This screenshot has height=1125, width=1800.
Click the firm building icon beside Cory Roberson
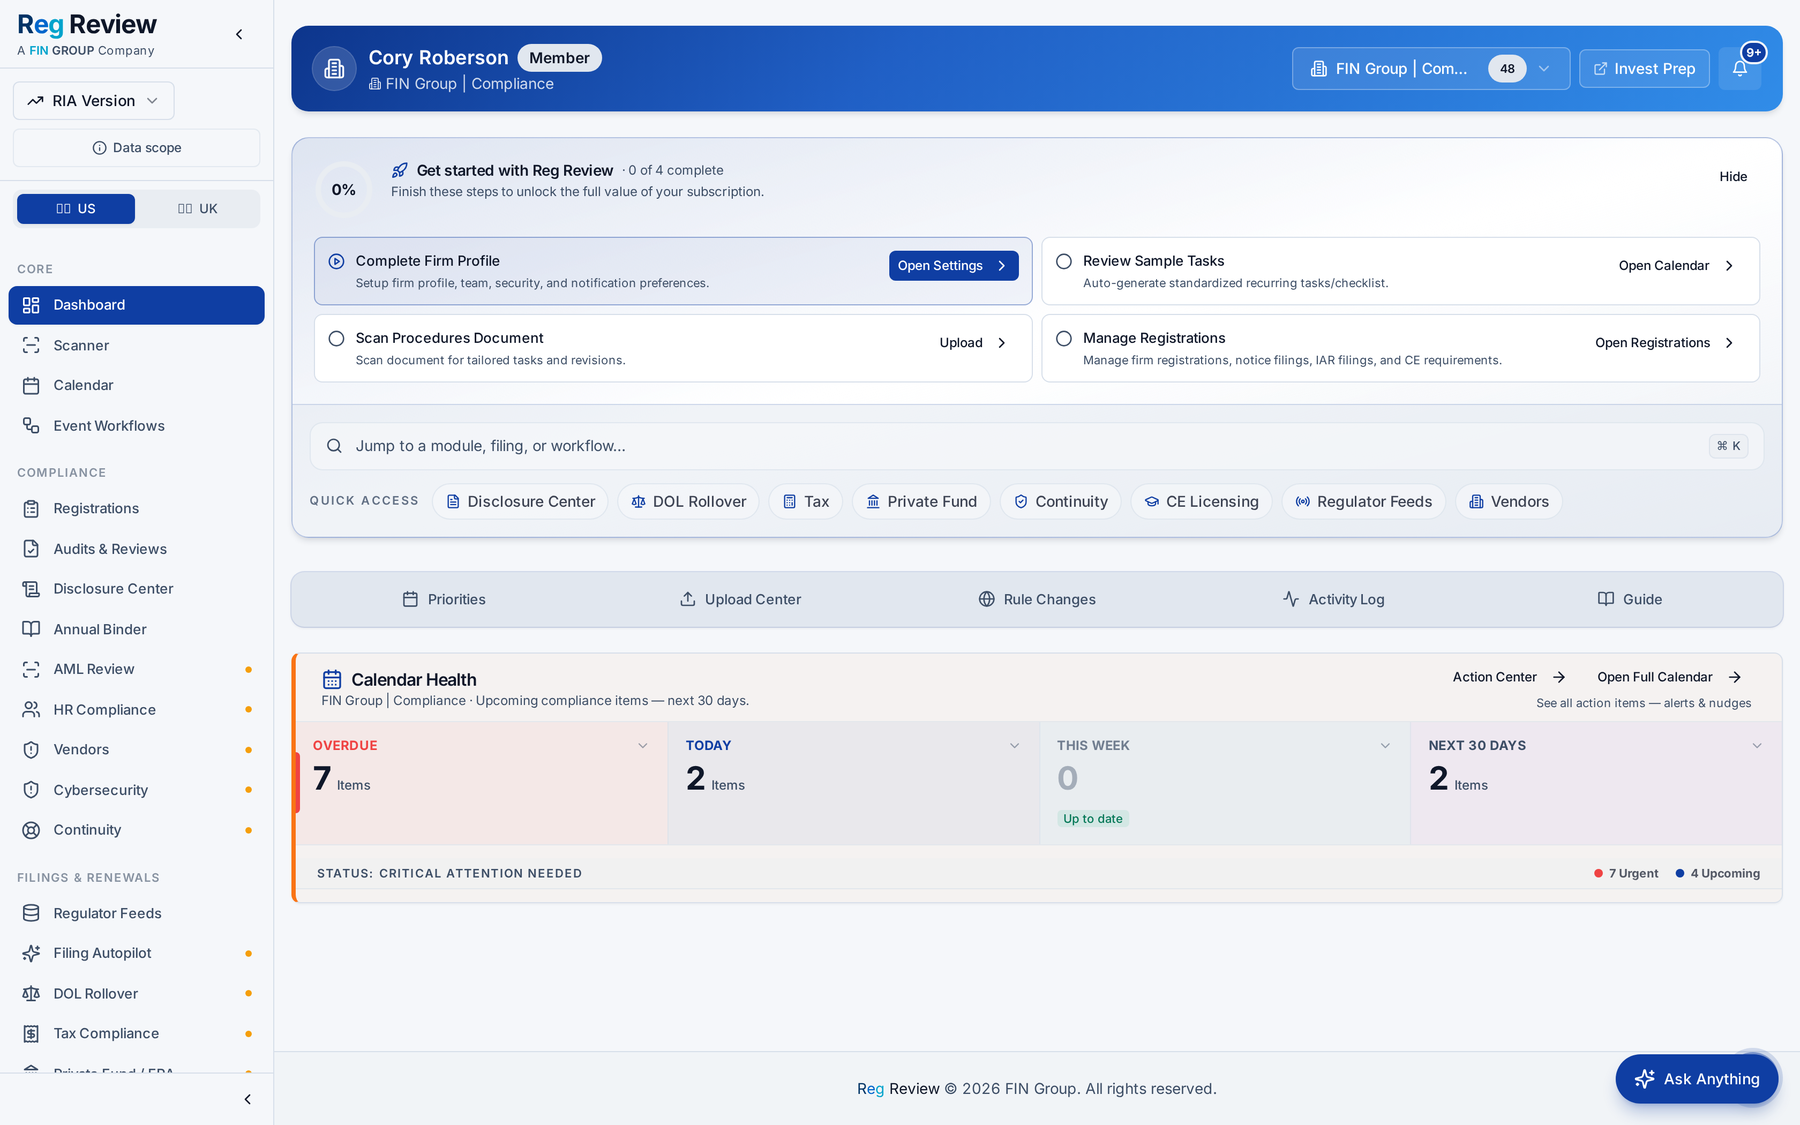point(334,69)
